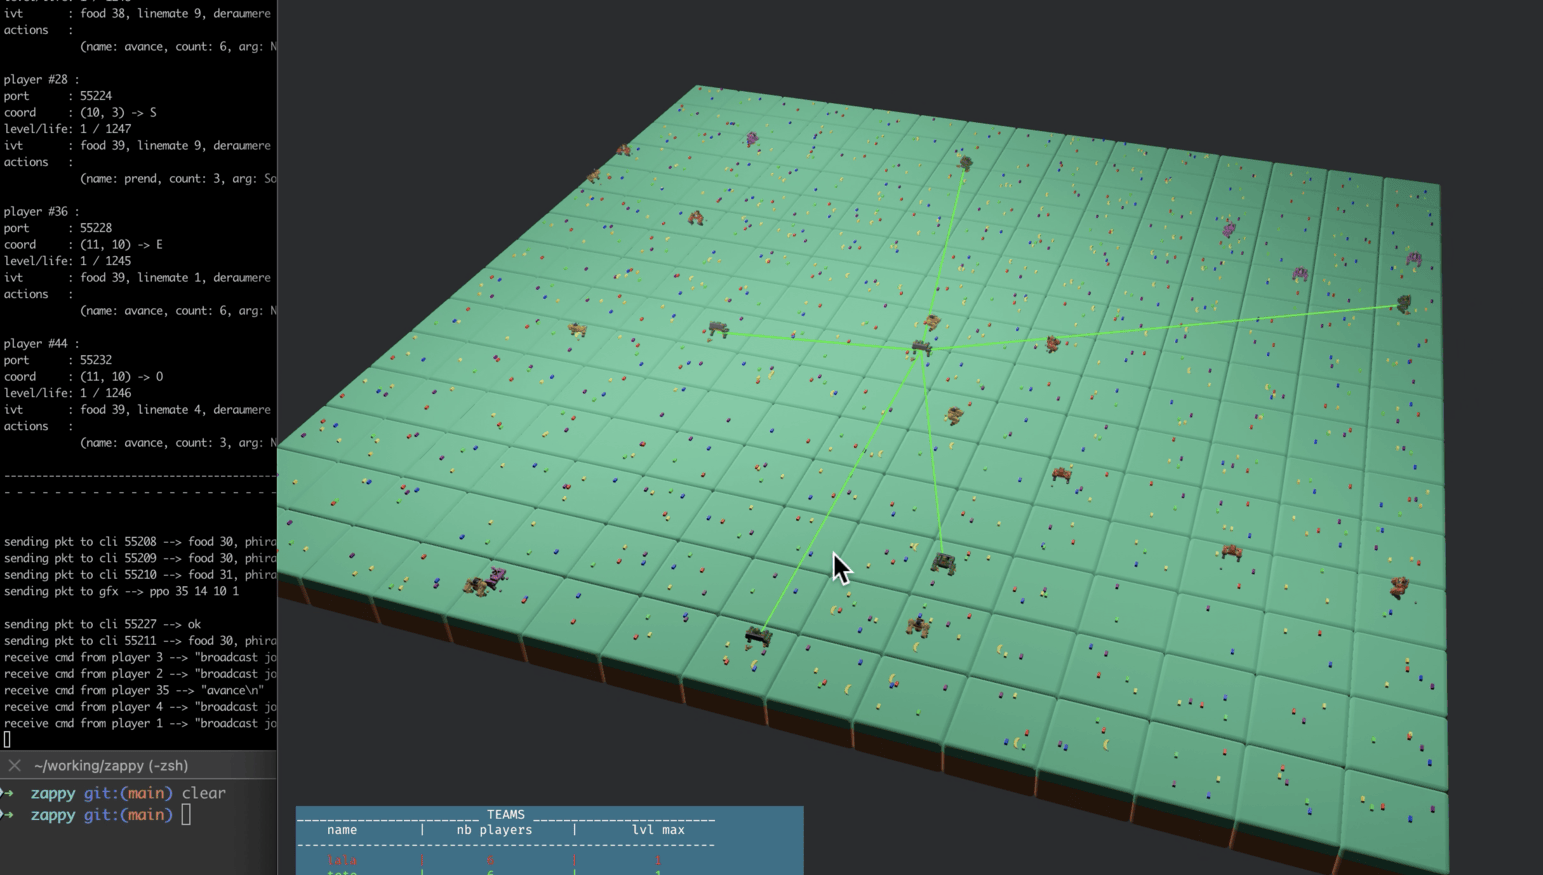
Task: Click the 'food 39, linemate 4' inventory line
Action: (138, 409)
